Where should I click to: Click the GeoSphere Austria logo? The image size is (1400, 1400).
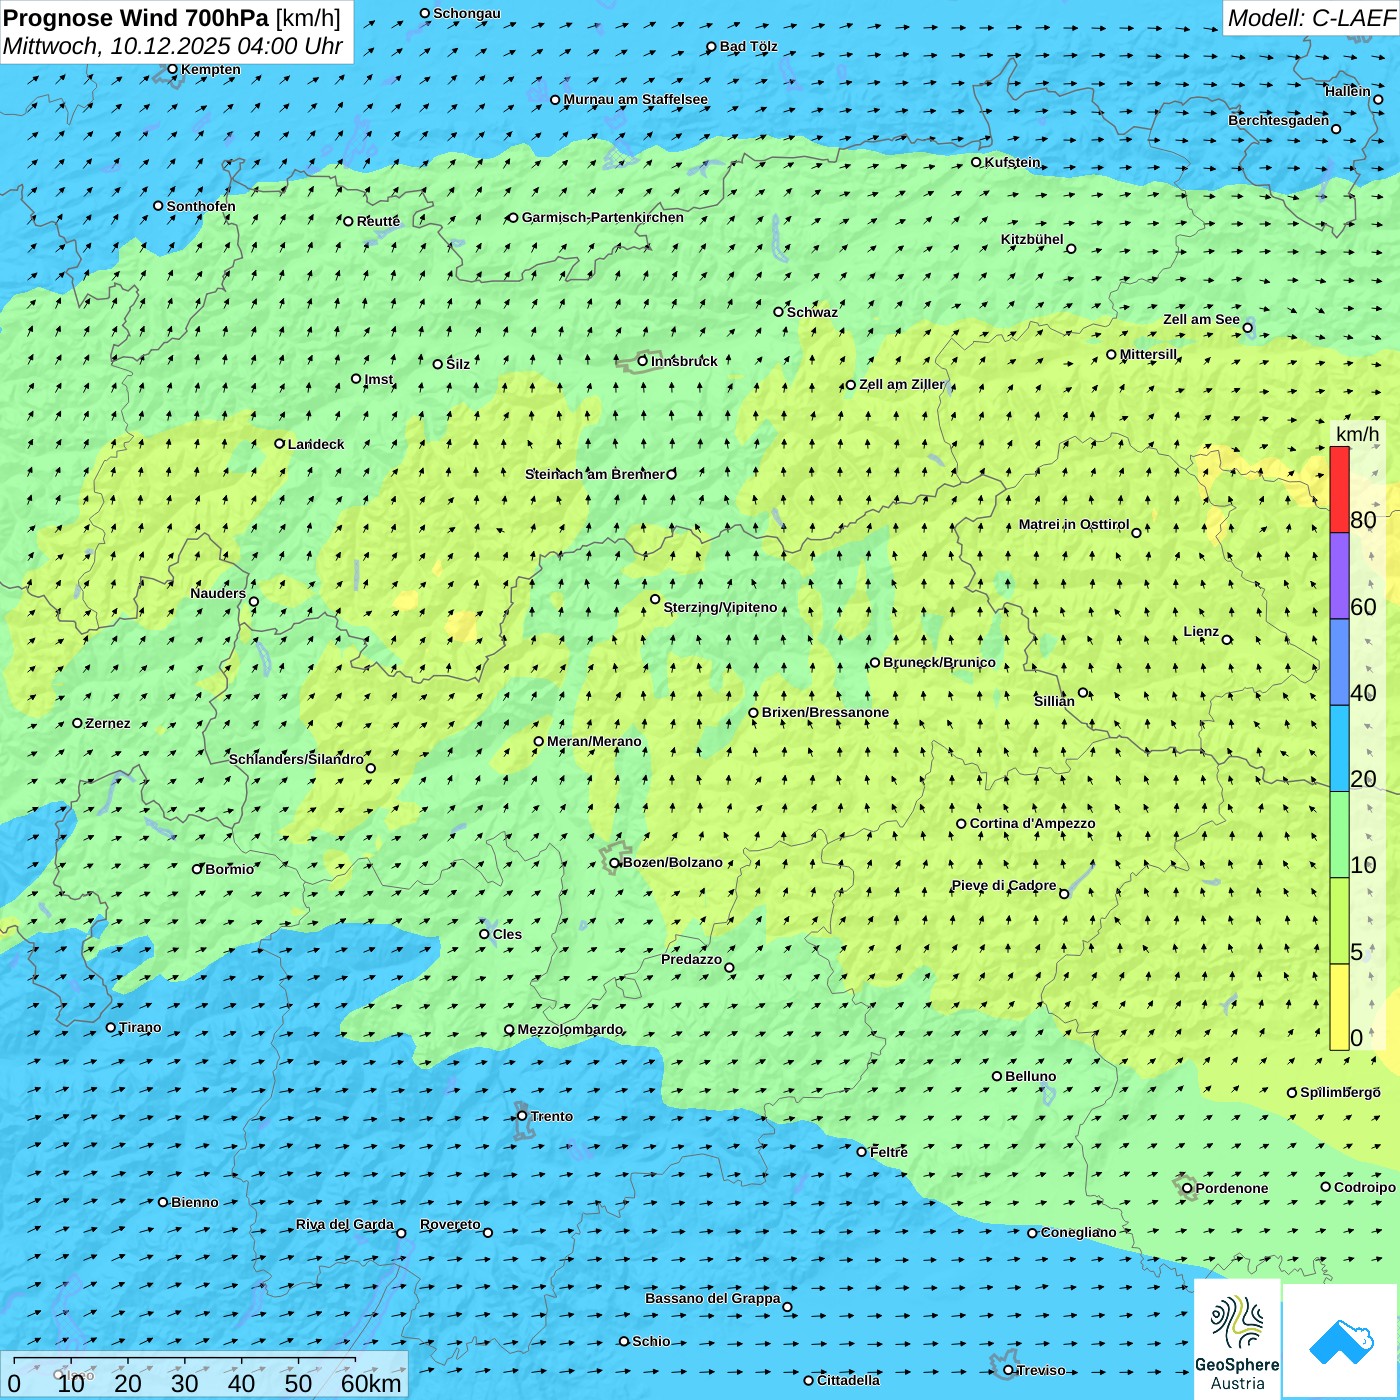(1237, 1338)
